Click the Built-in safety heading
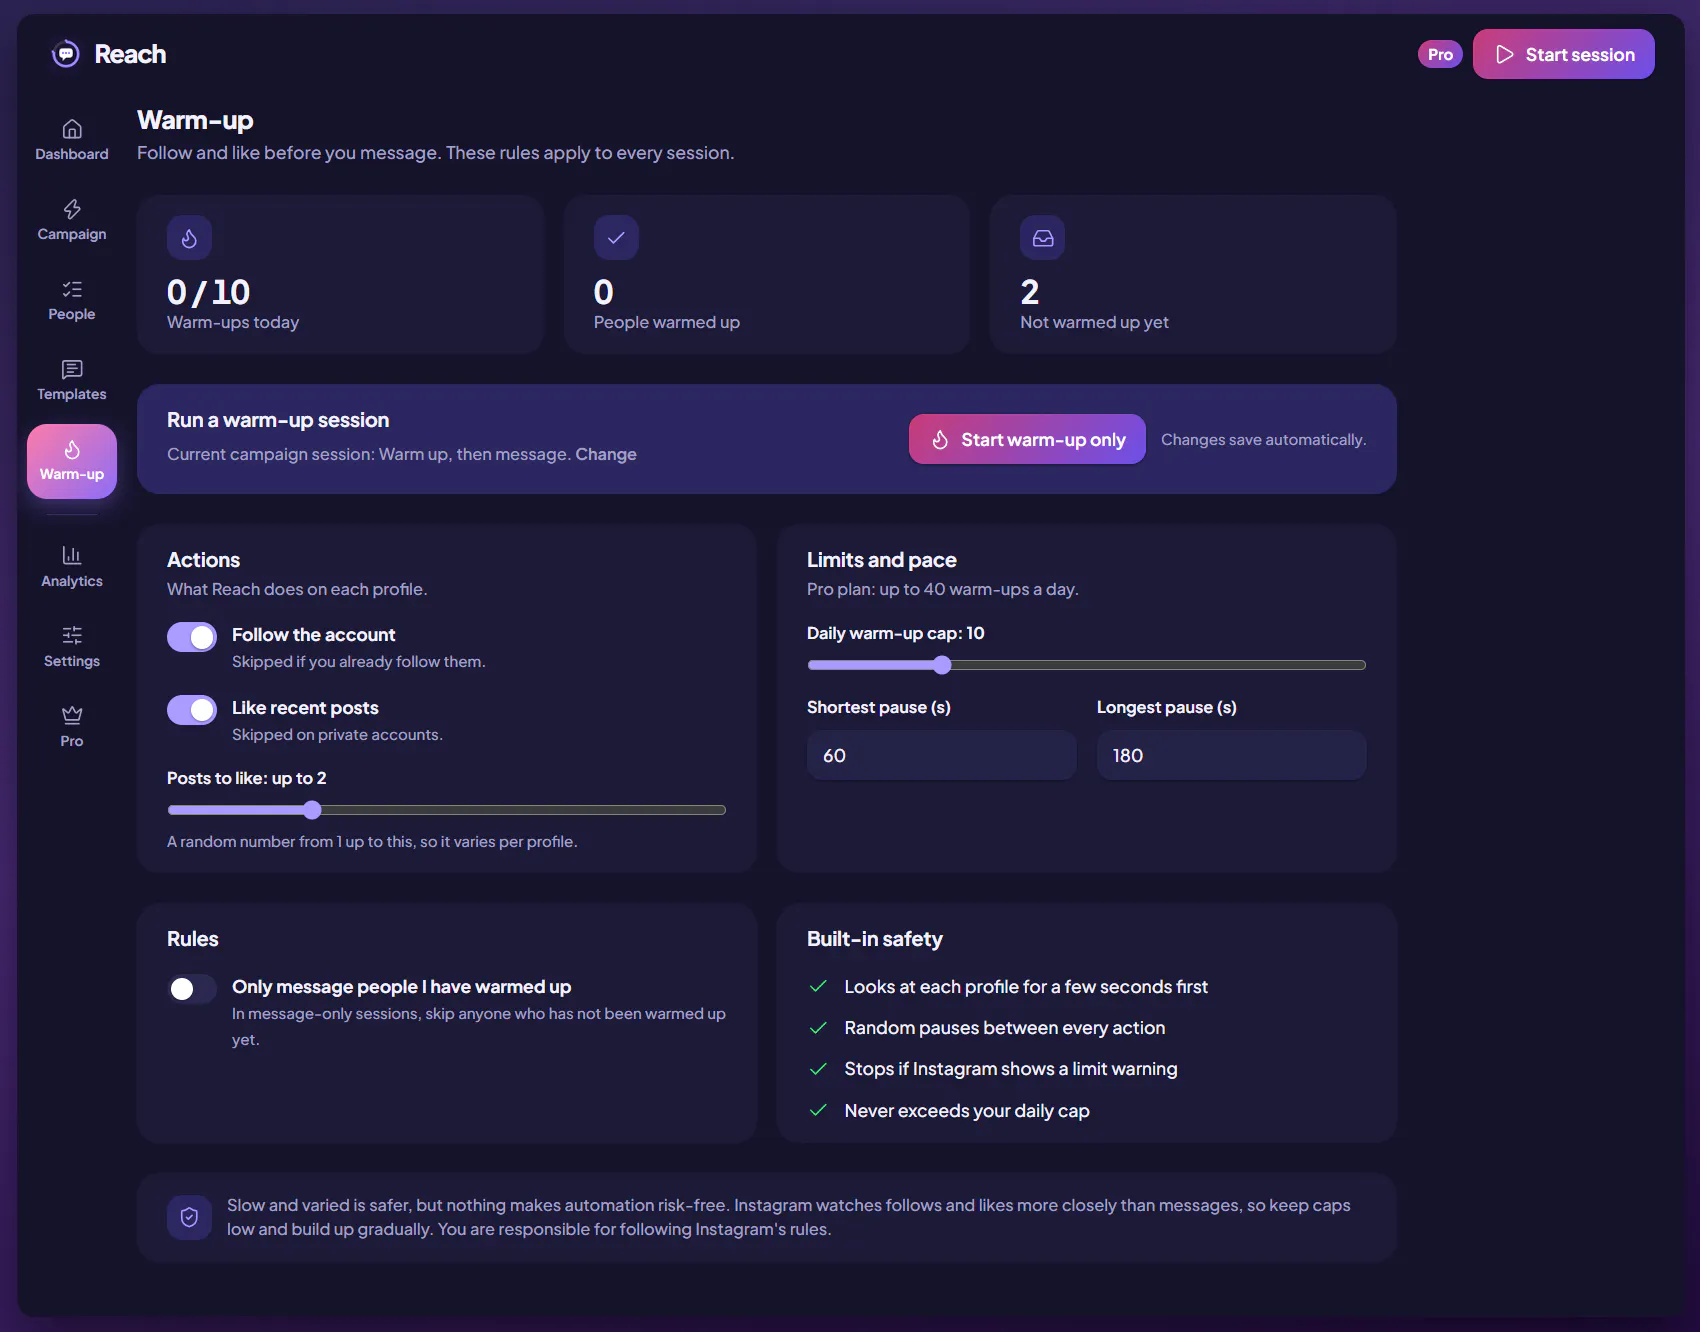The image size is (1700, 1332). [875, 939]
